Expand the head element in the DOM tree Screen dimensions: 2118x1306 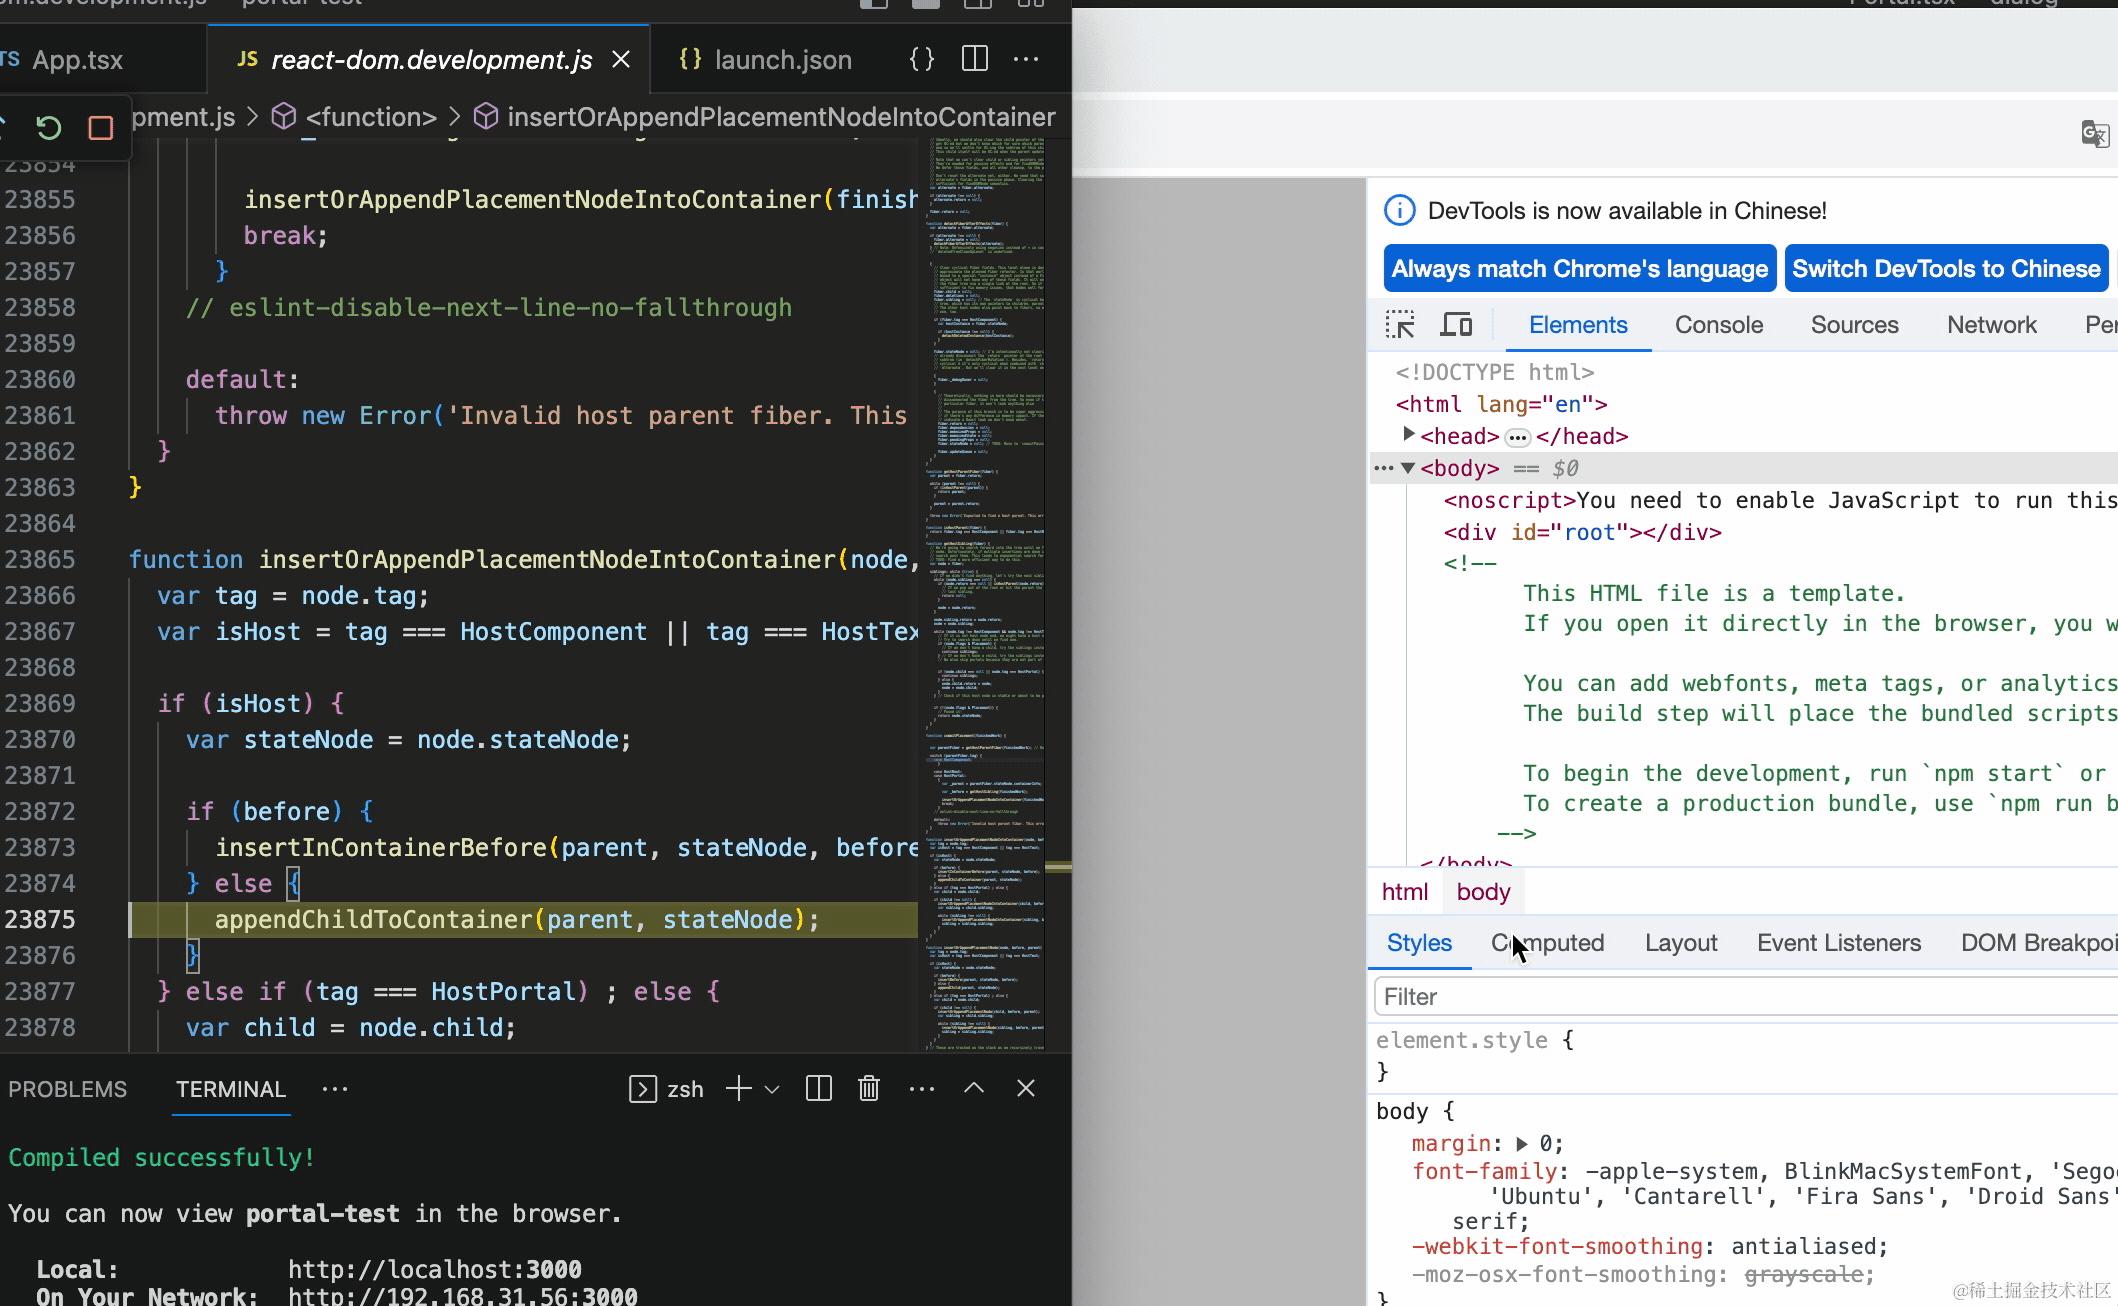click(x=1408, y=435)
